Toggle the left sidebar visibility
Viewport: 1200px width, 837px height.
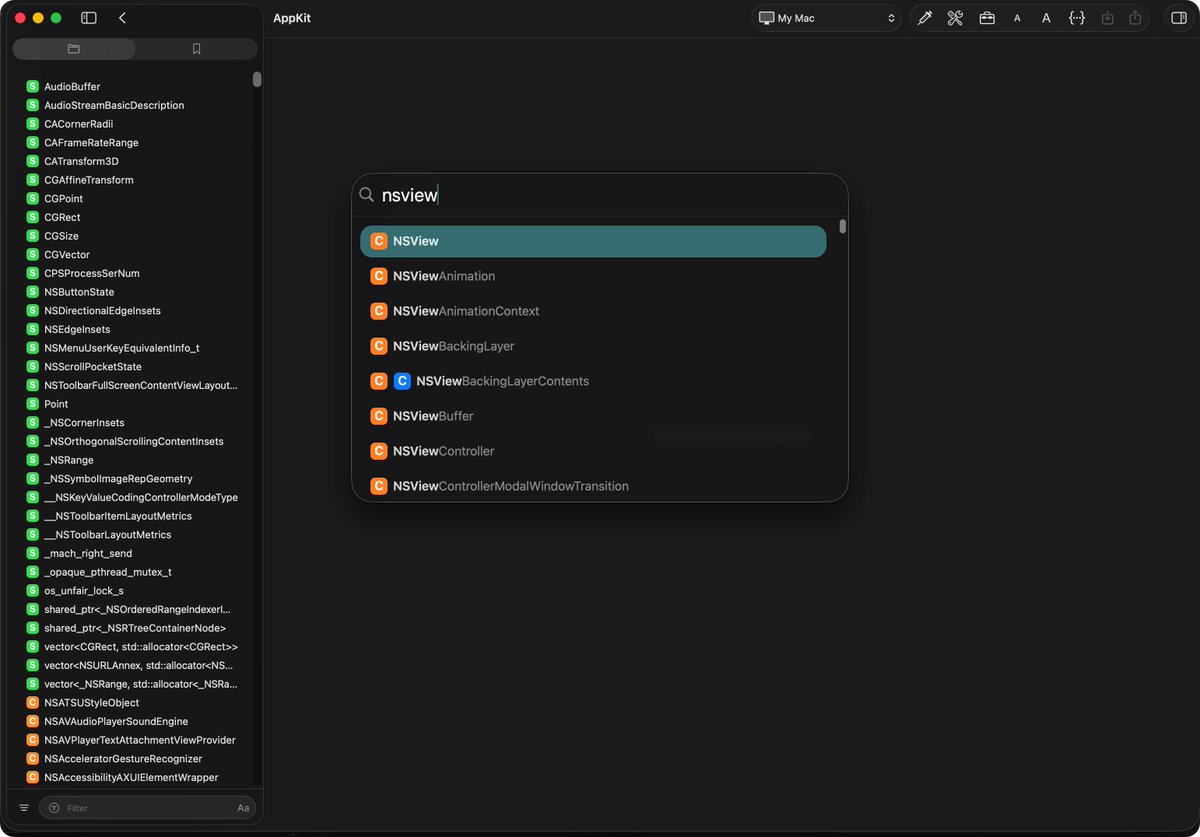pos(89,18)
